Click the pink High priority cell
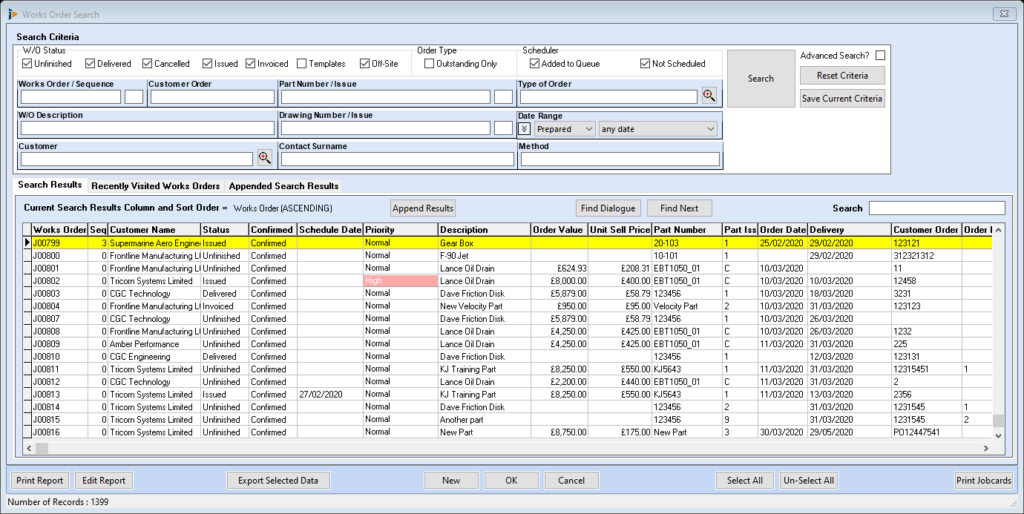The image size is (1024, 514). [400, 282]
